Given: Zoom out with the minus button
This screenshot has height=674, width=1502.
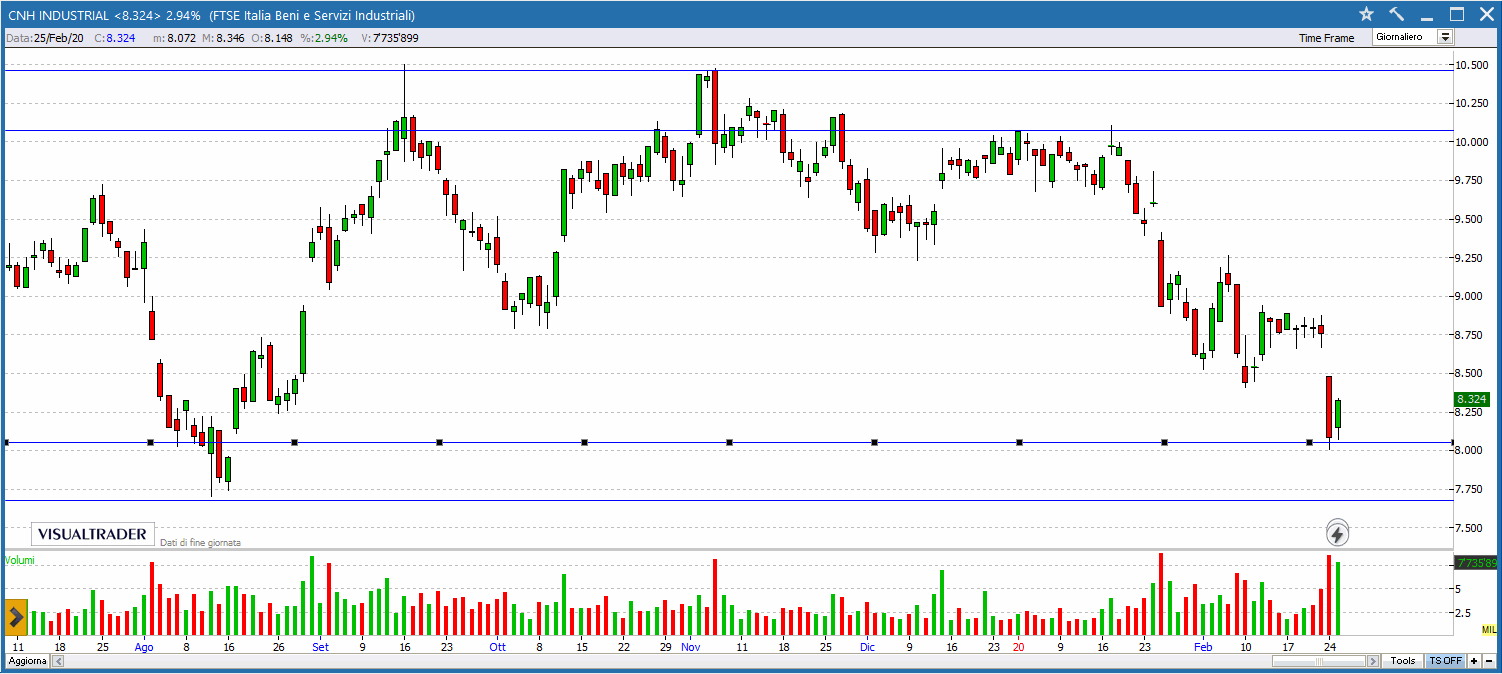Looking at the screenshot, I should [x=1489, y=661].
